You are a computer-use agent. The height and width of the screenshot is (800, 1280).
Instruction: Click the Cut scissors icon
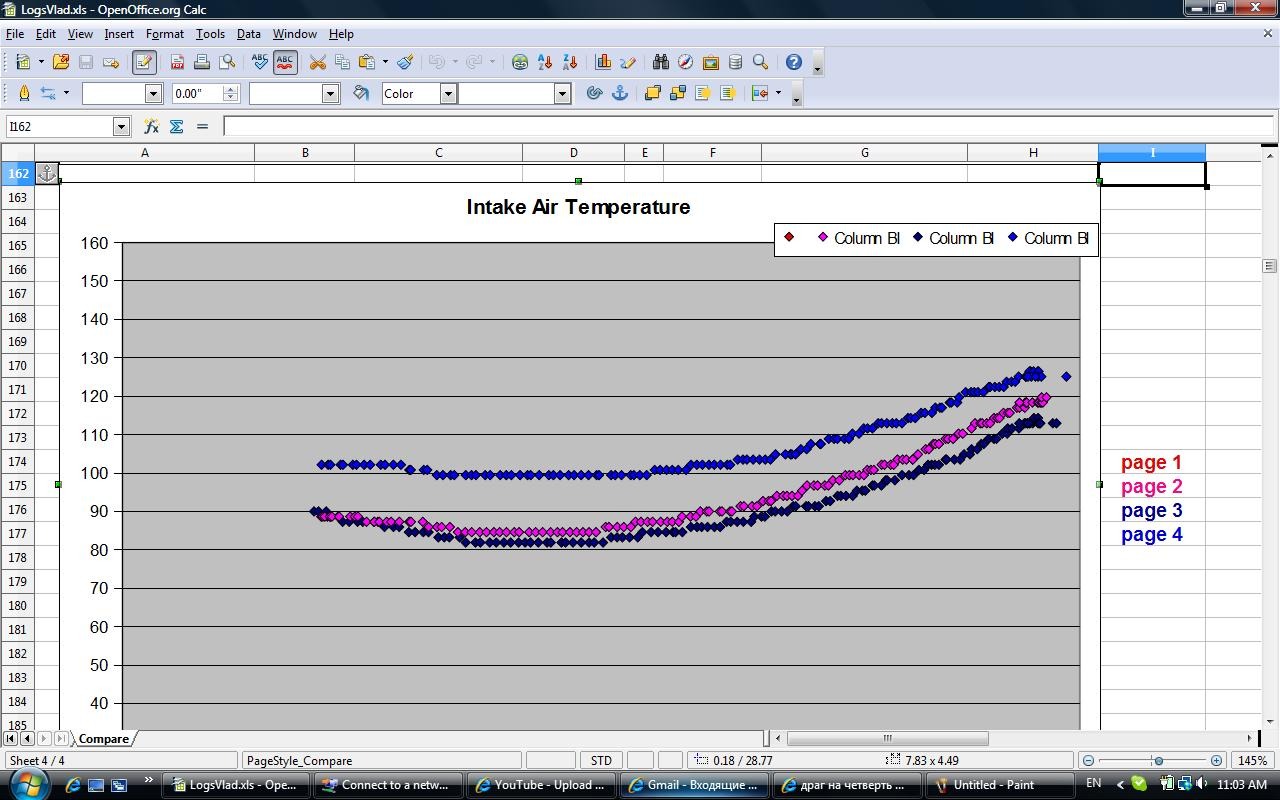click(x=318, y=62)
